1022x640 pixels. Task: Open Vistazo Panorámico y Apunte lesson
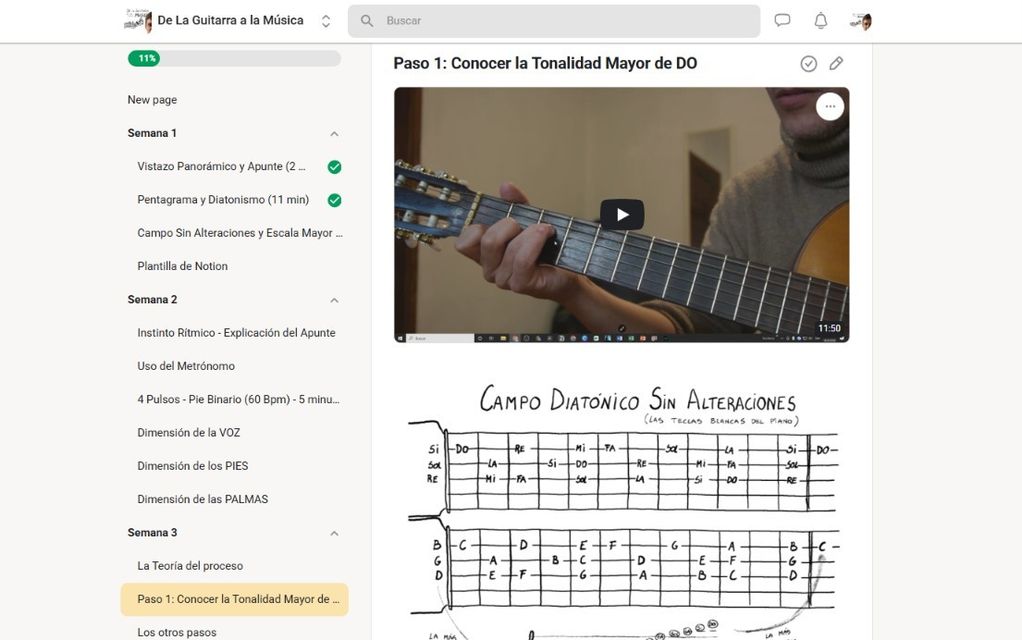point(221,166)
